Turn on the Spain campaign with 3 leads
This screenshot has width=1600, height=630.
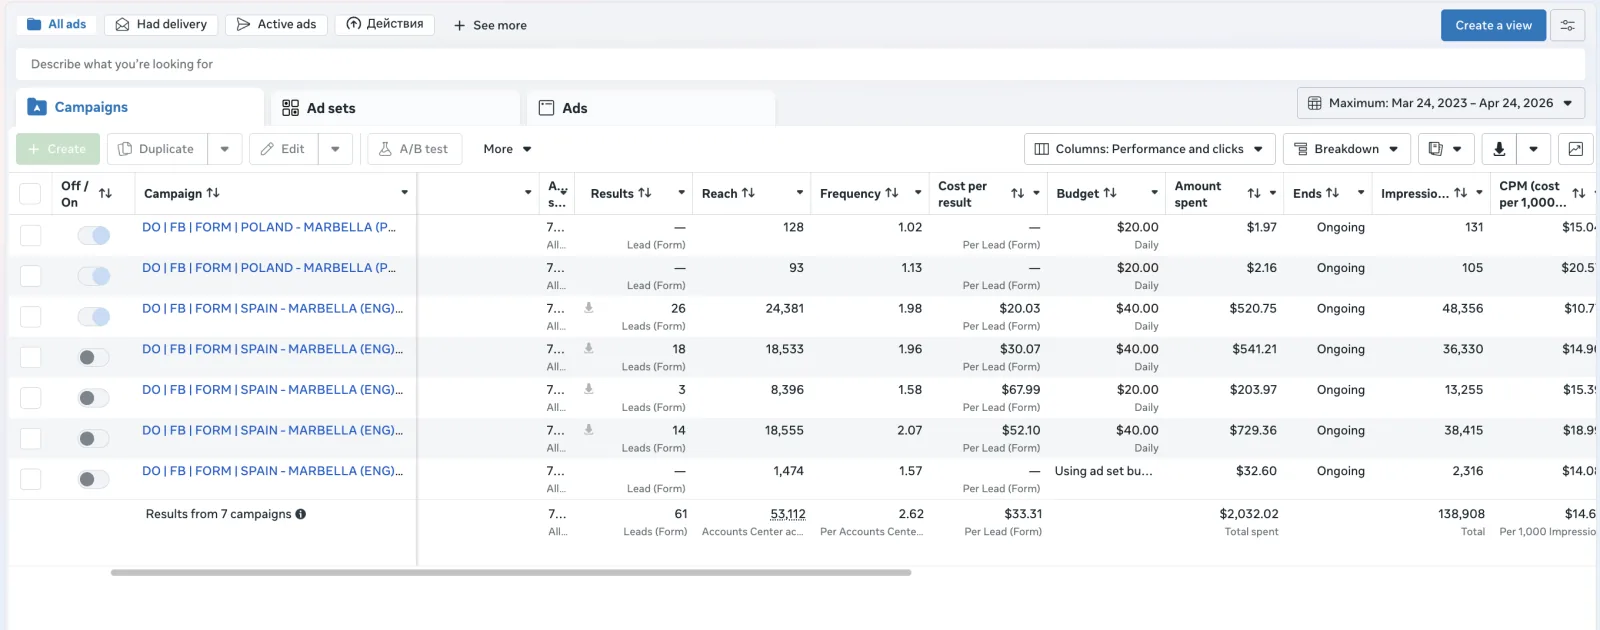coord(94,398)
